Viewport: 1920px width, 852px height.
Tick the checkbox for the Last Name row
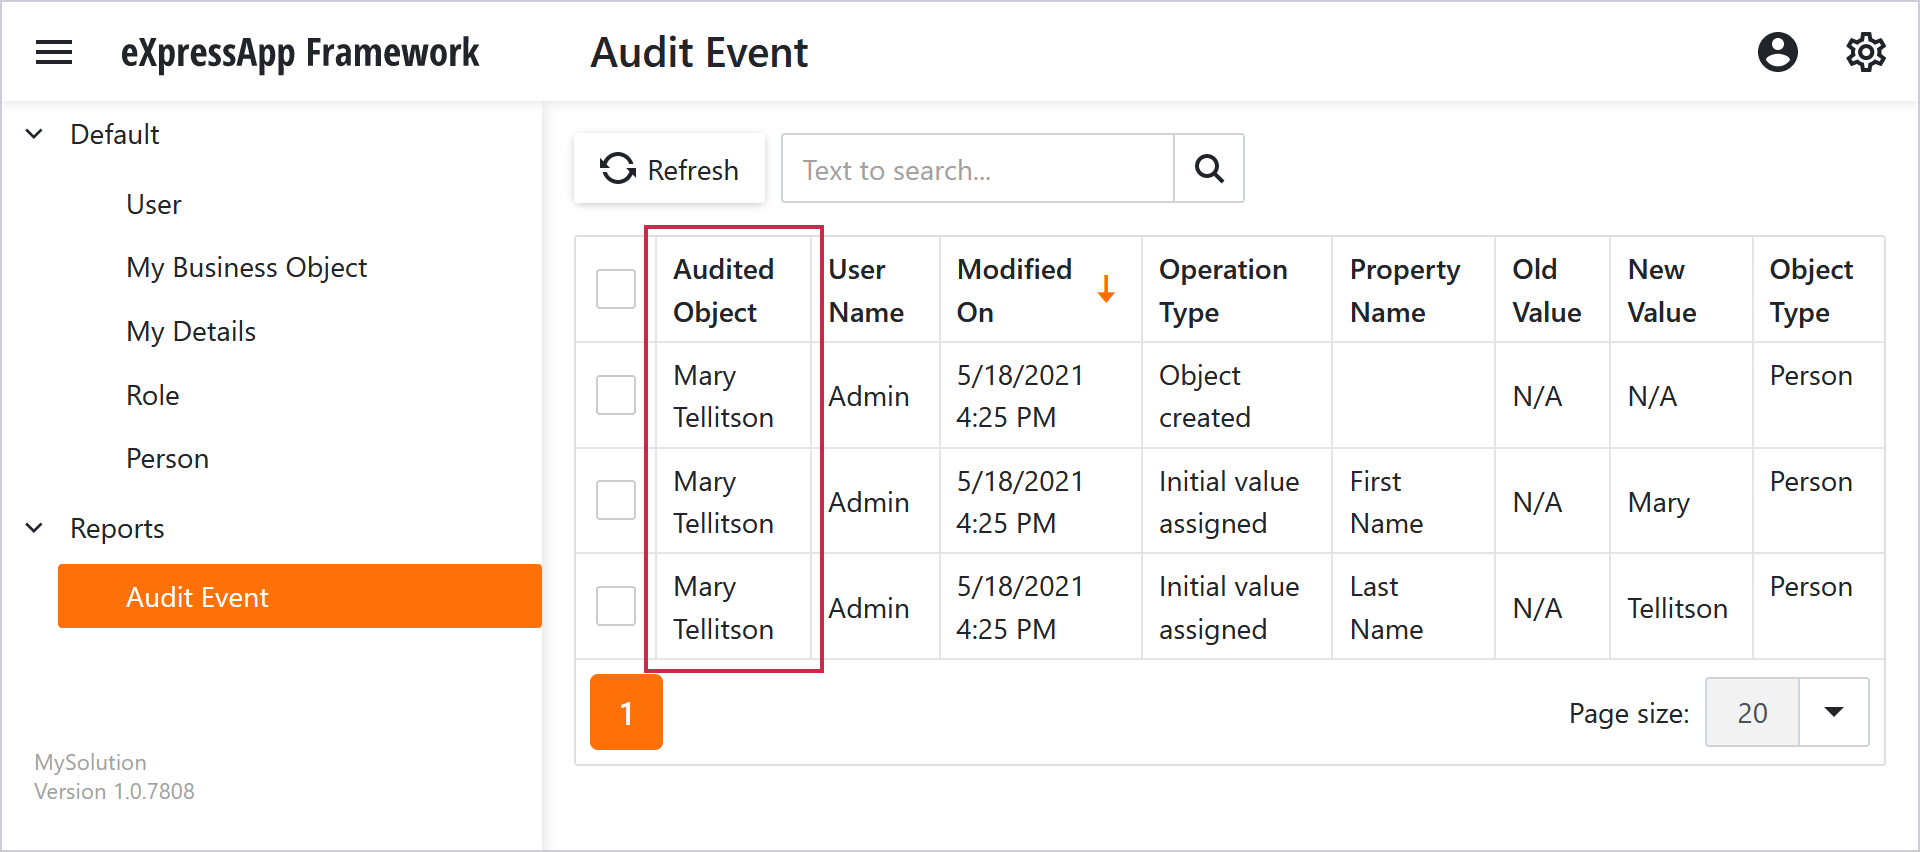tap(615, 606)
